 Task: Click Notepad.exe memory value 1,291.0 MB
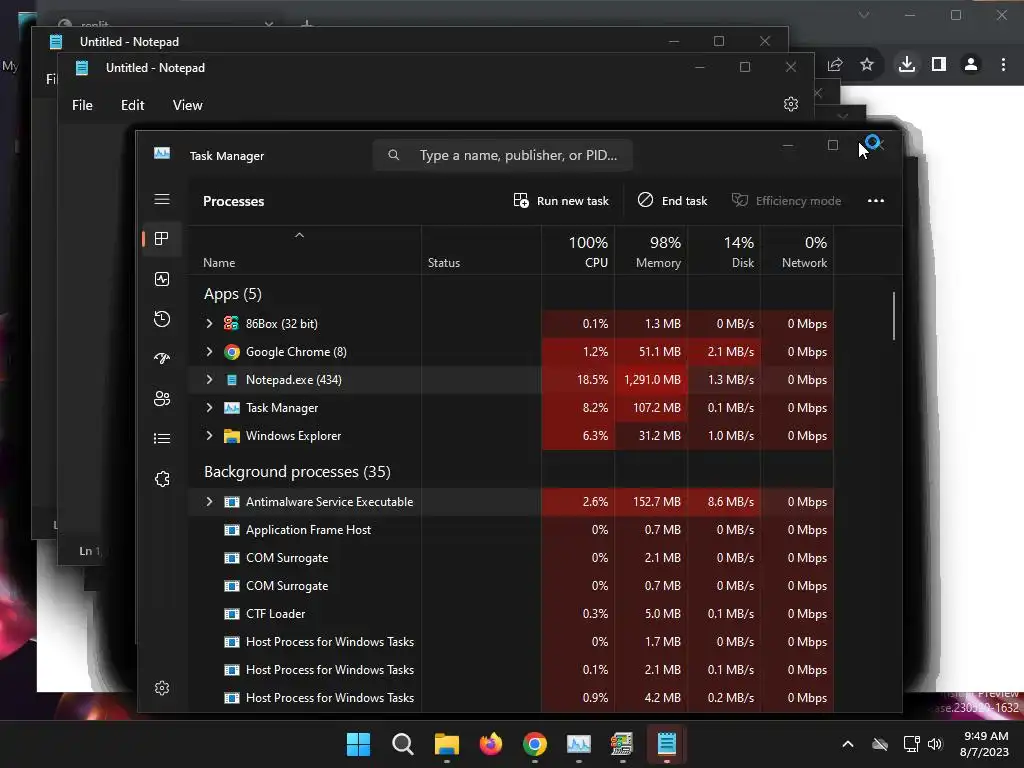652,379
